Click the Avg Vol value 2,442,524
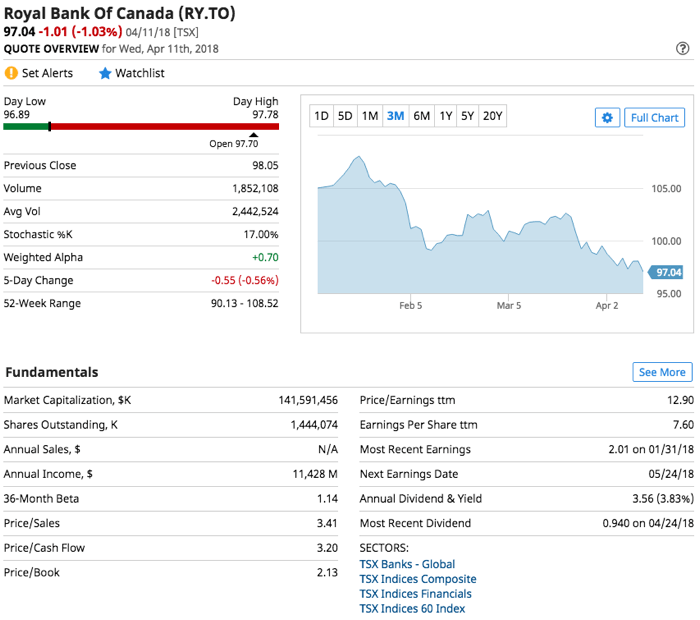700x620 pixels. (255, 212)
